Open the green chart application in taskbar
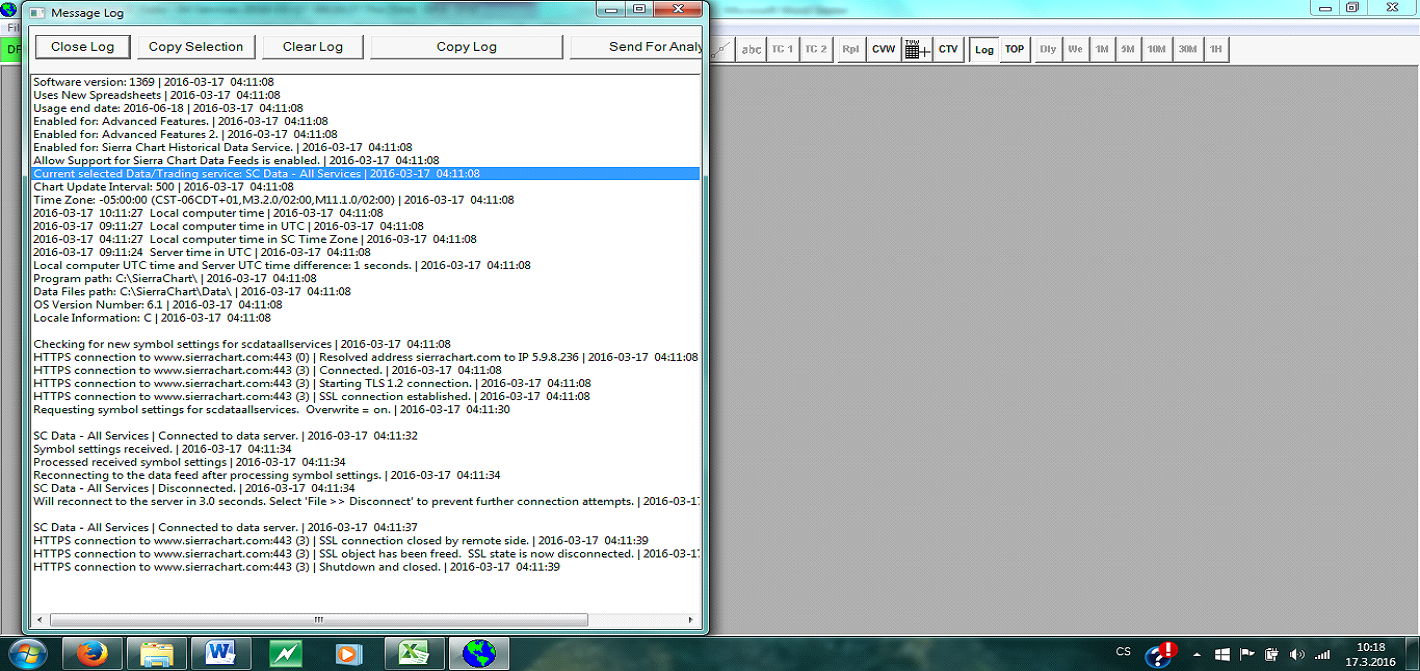The height and width of the screenshot is (671, 1420). pyautogui.click(x=286, y=654)
